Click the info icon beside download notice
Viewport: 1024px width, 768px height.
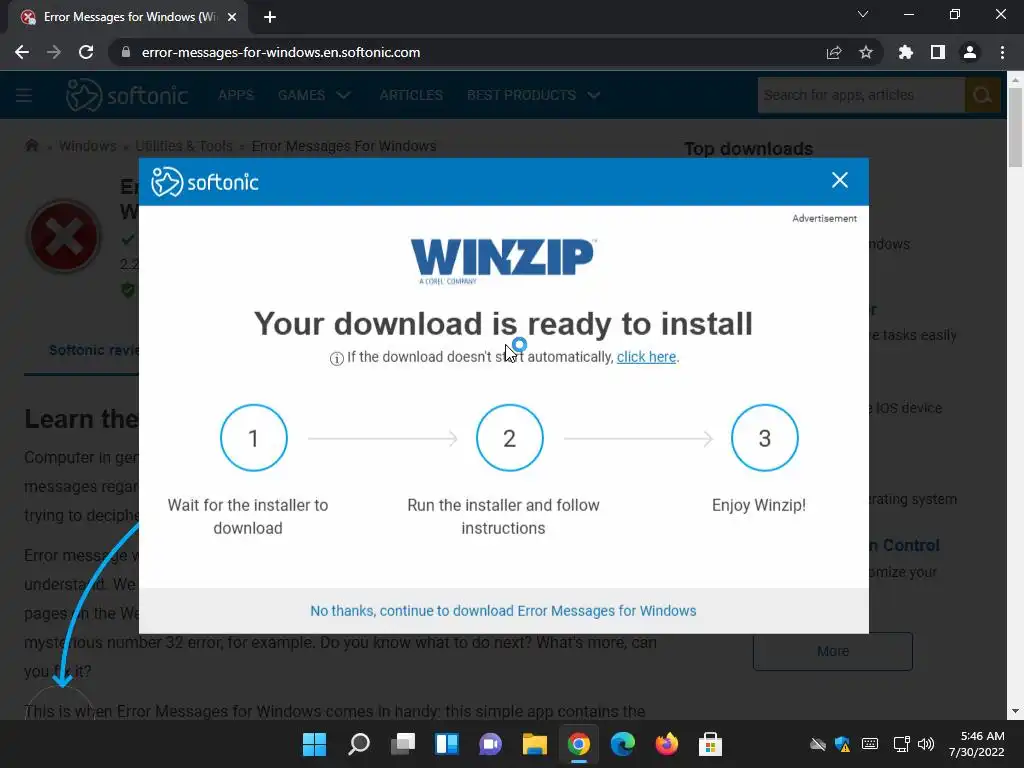(x=336, y=359)
